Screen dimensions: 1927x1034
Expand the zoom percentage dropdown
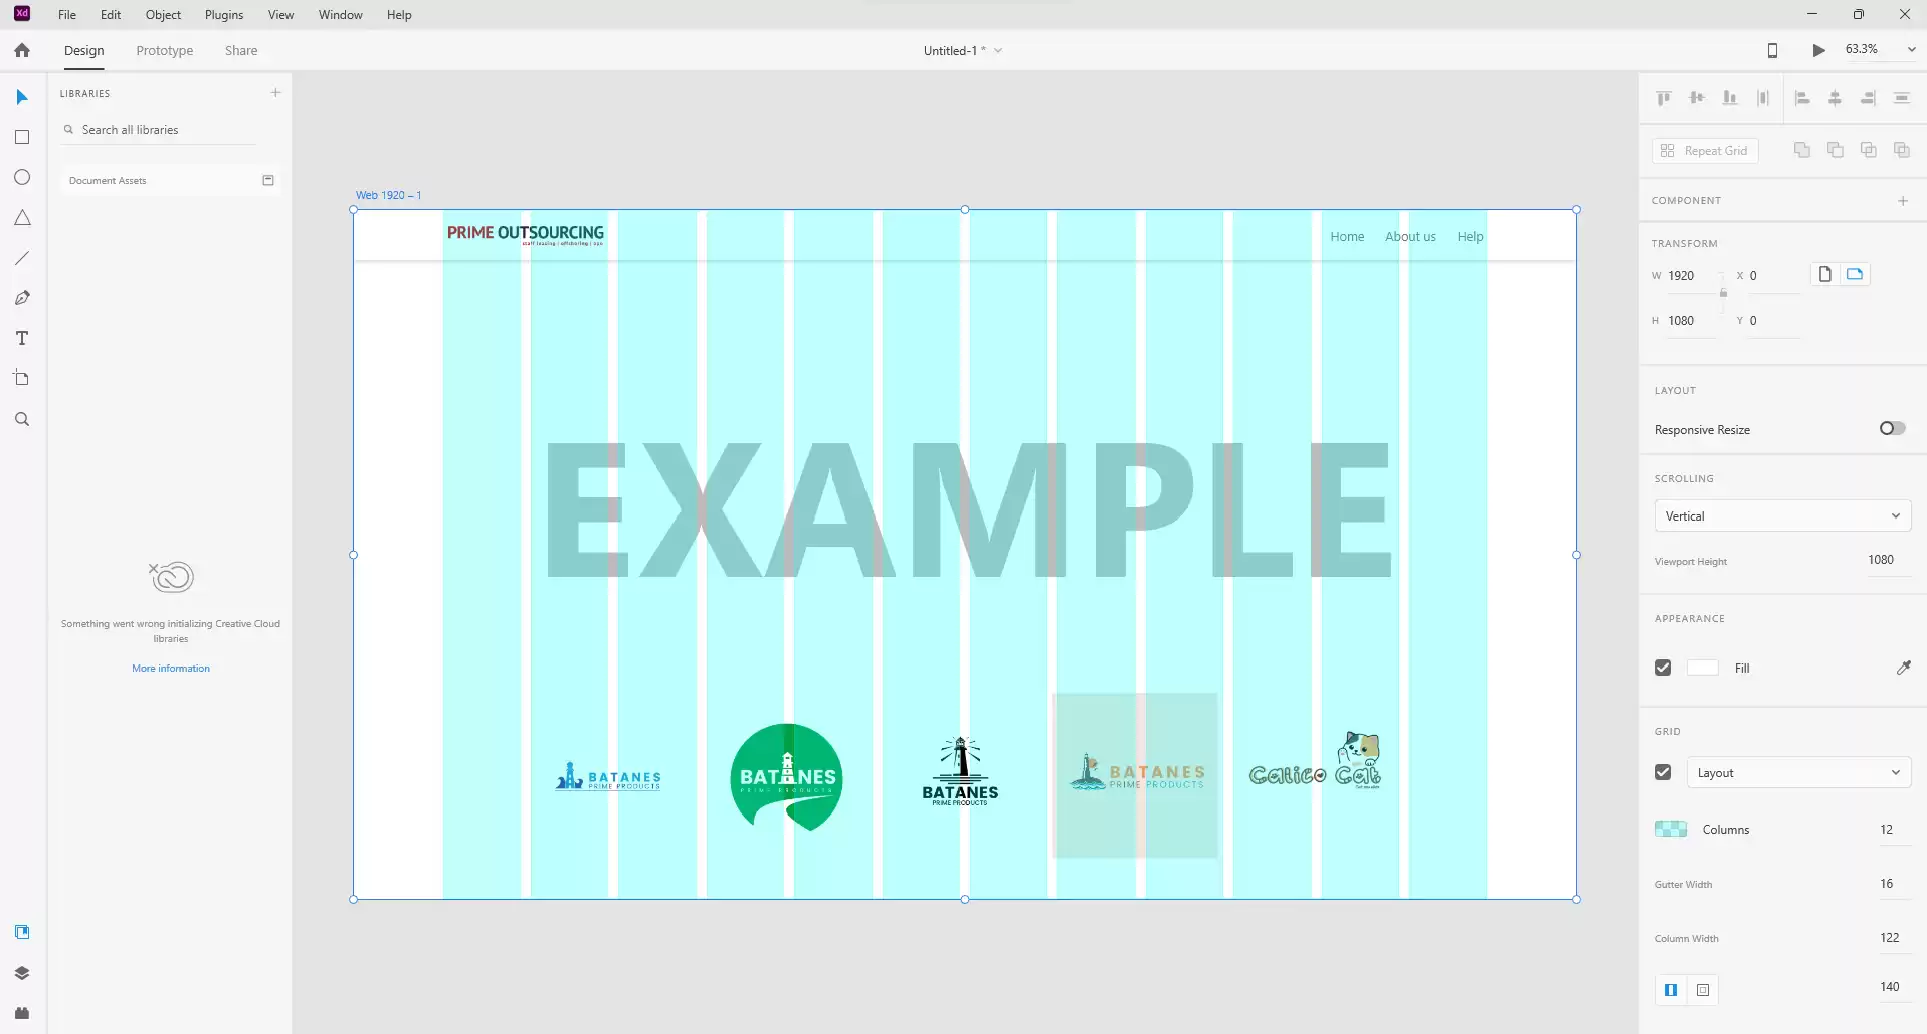pos(1910,49)
